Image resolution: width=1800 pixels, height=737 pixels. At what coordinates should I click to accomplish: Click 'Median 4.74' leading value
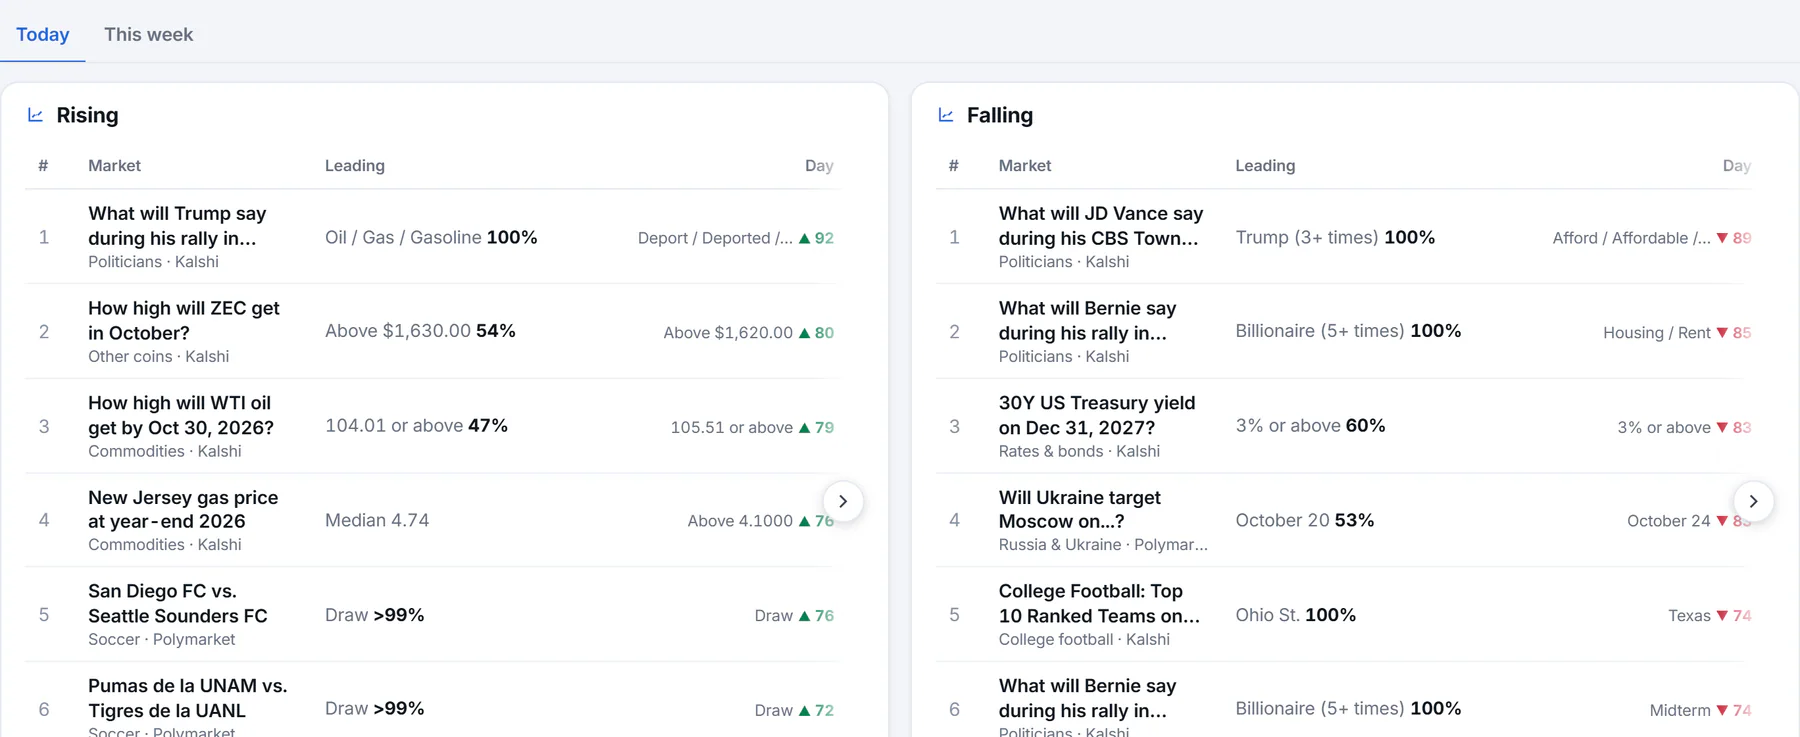coord(377,520)
